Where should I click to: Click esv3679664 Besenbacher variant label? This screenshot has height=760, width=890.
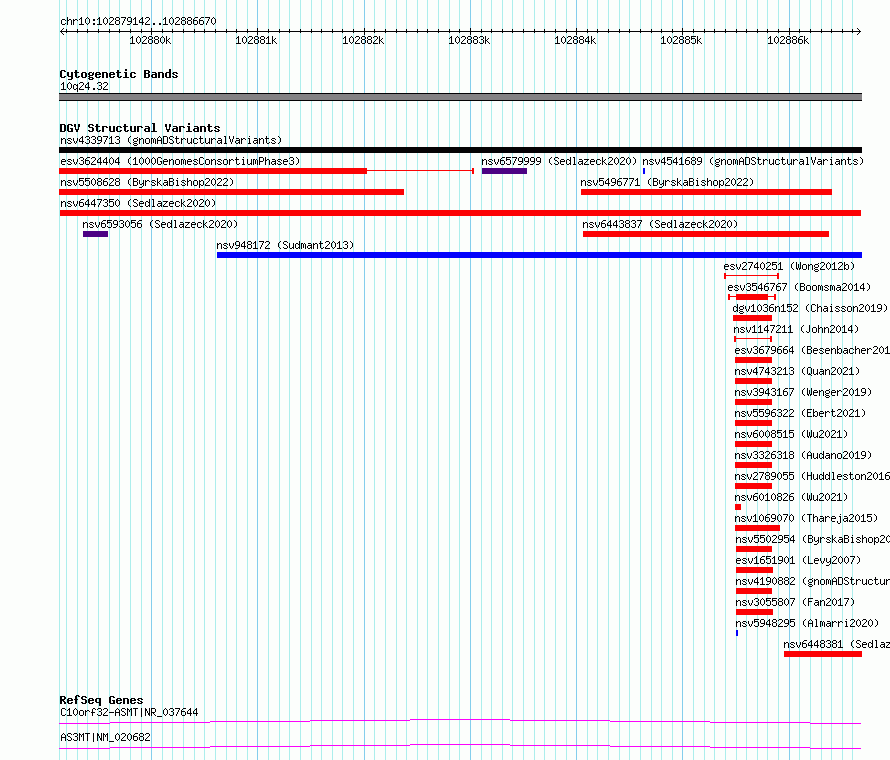tap(812, 350)
